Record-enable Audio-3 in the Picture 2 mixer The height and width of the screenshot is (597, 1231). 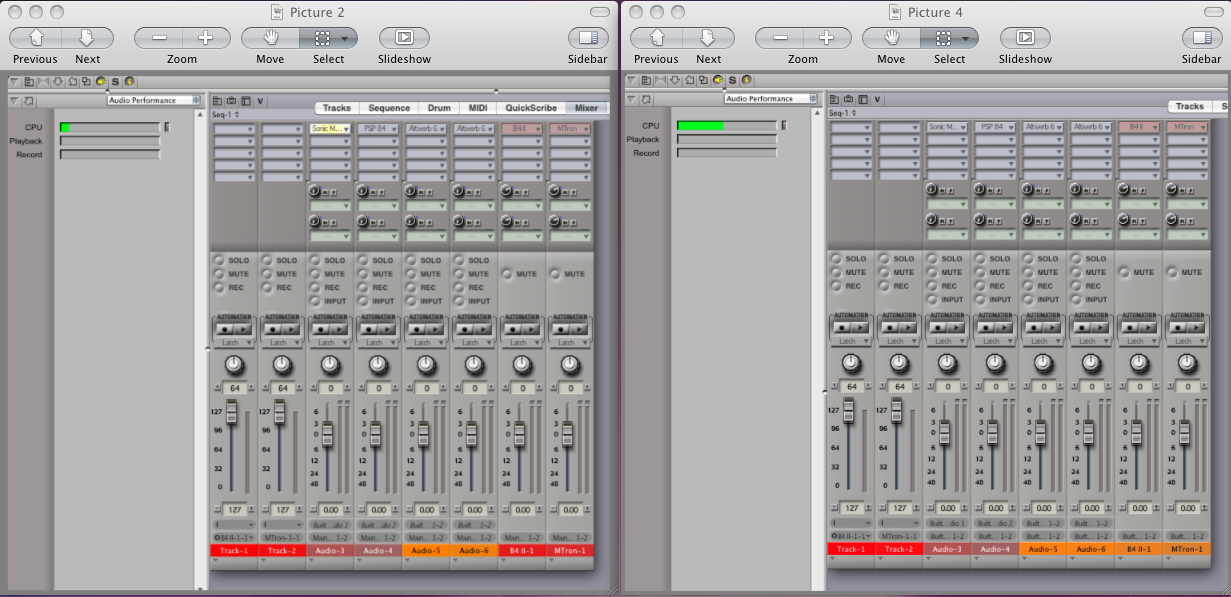tap(315, 287)
